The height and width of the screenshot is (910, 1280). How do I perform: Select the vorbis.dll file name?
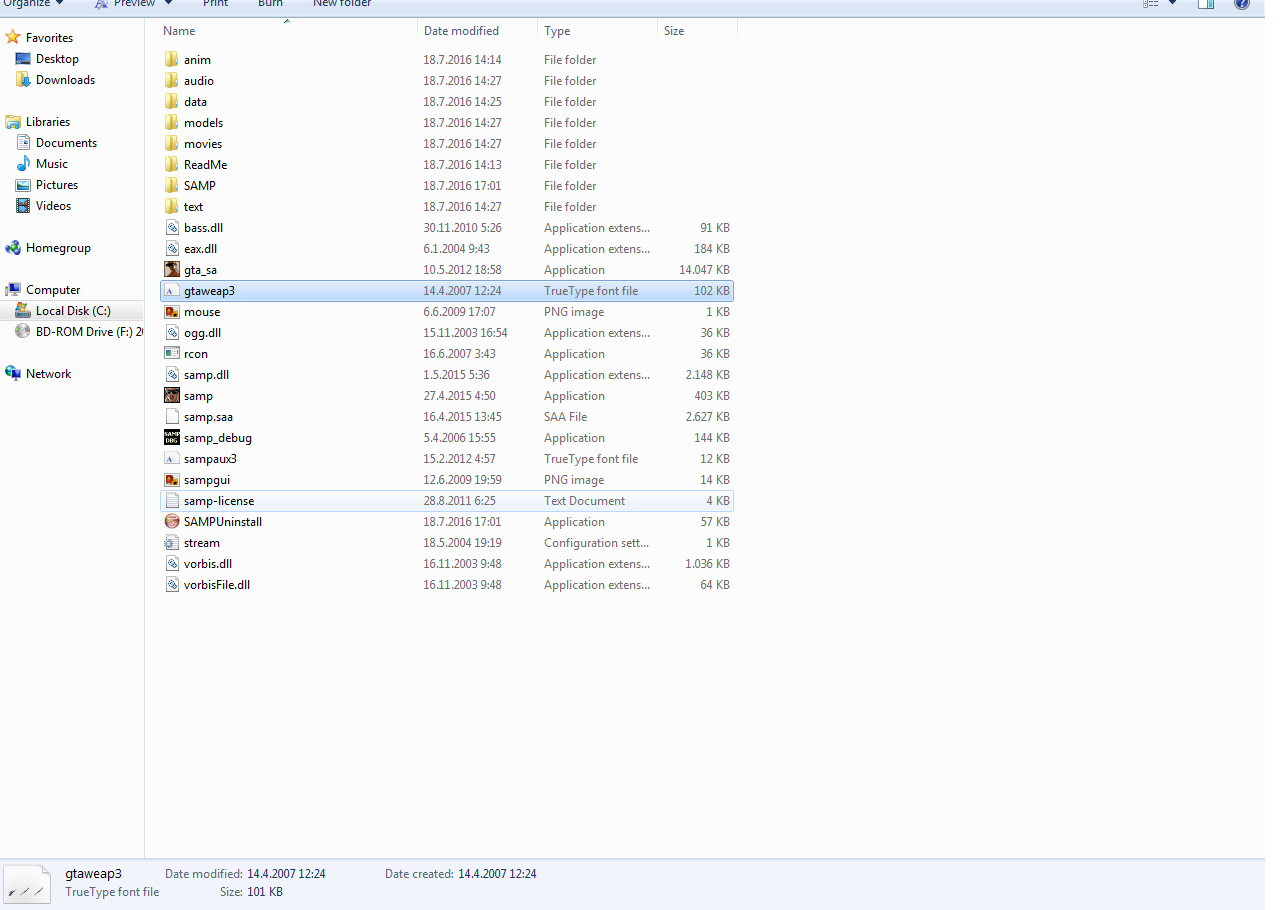[208, 564]
